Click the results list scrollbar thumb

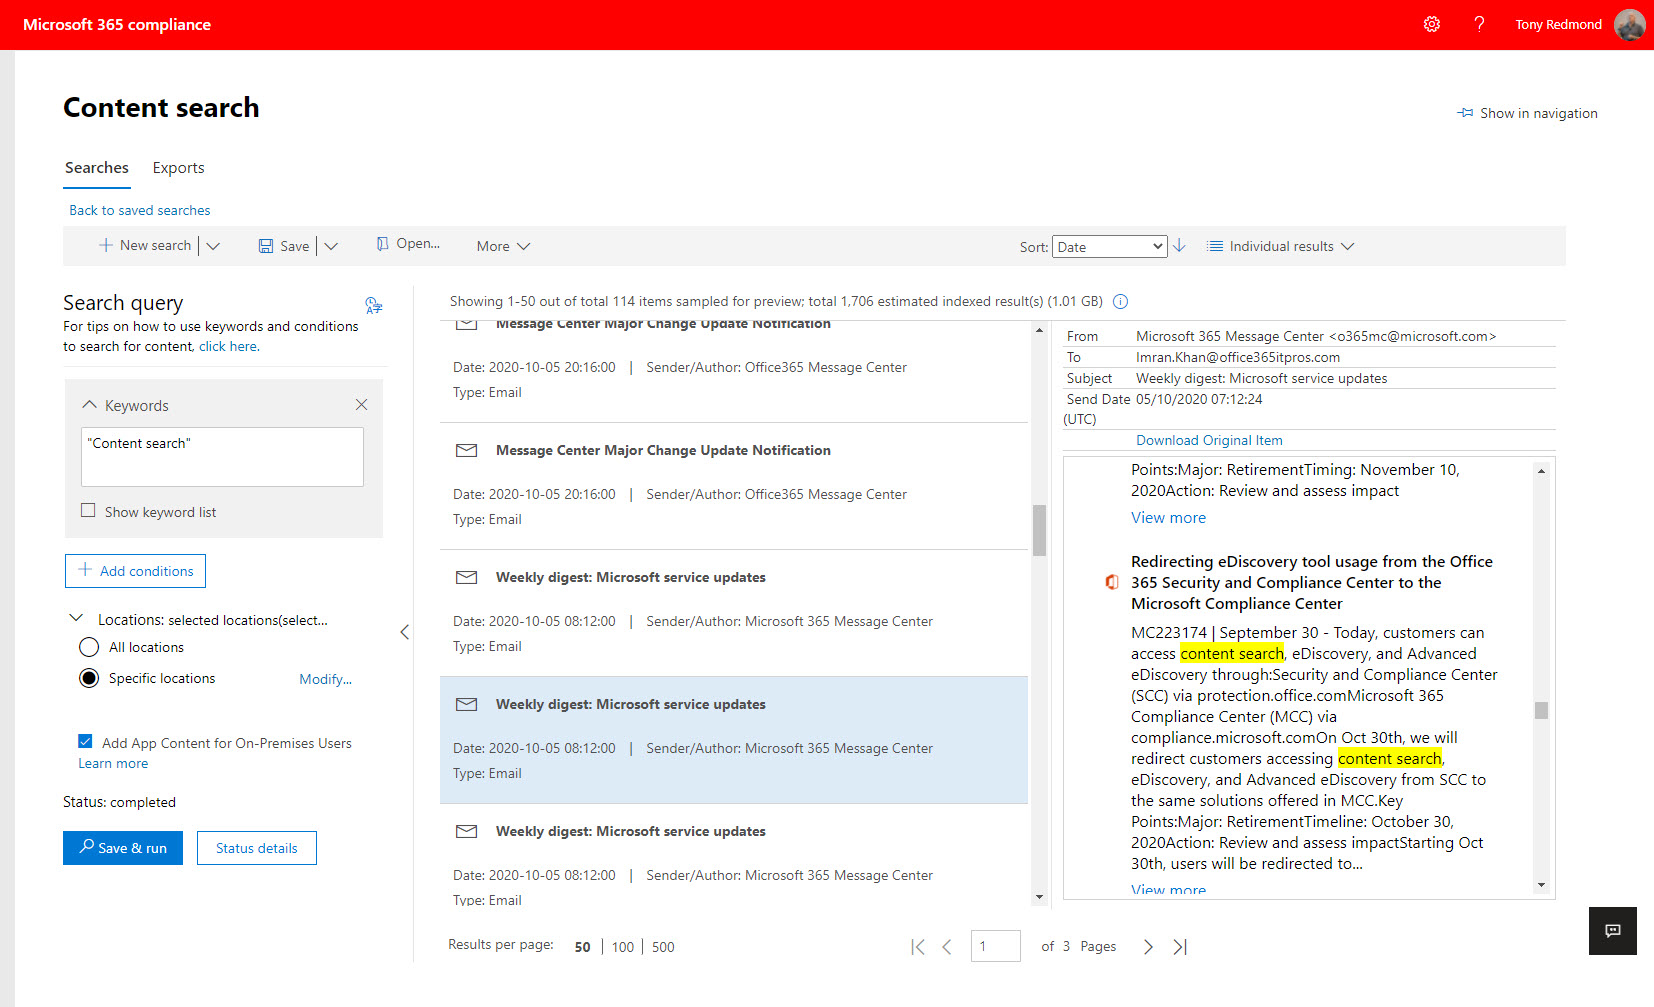click(1039, 530)
